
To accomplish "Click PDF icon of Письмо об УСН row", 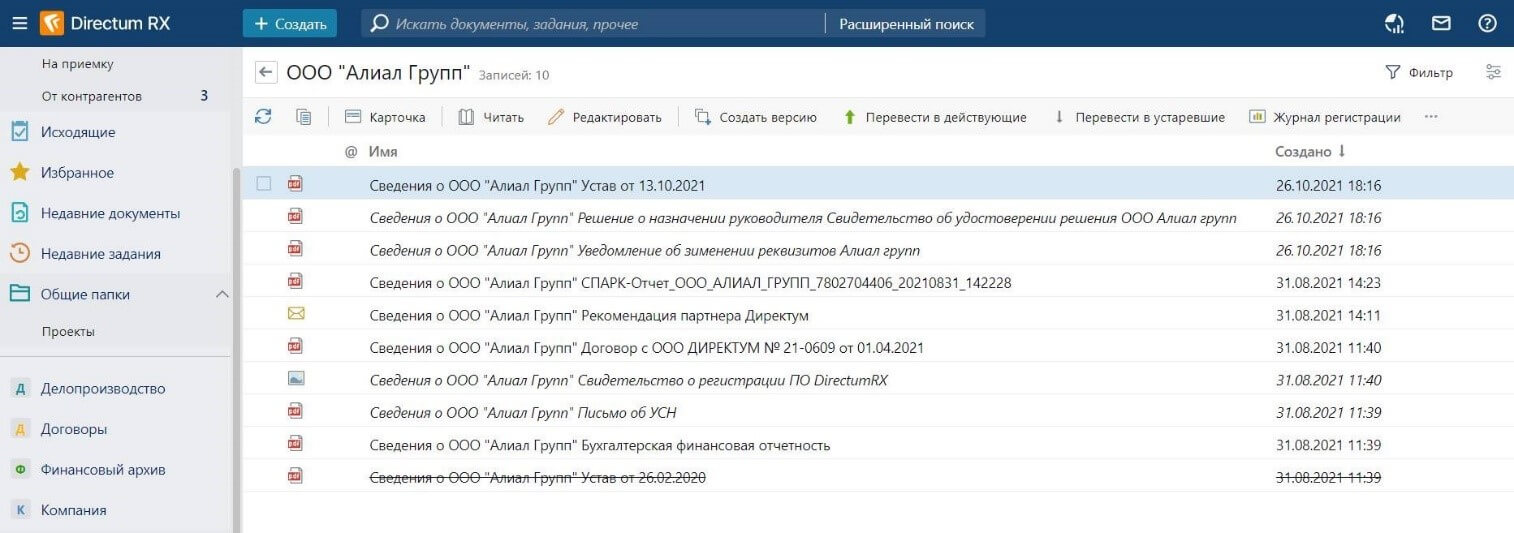I will (295, 411).
